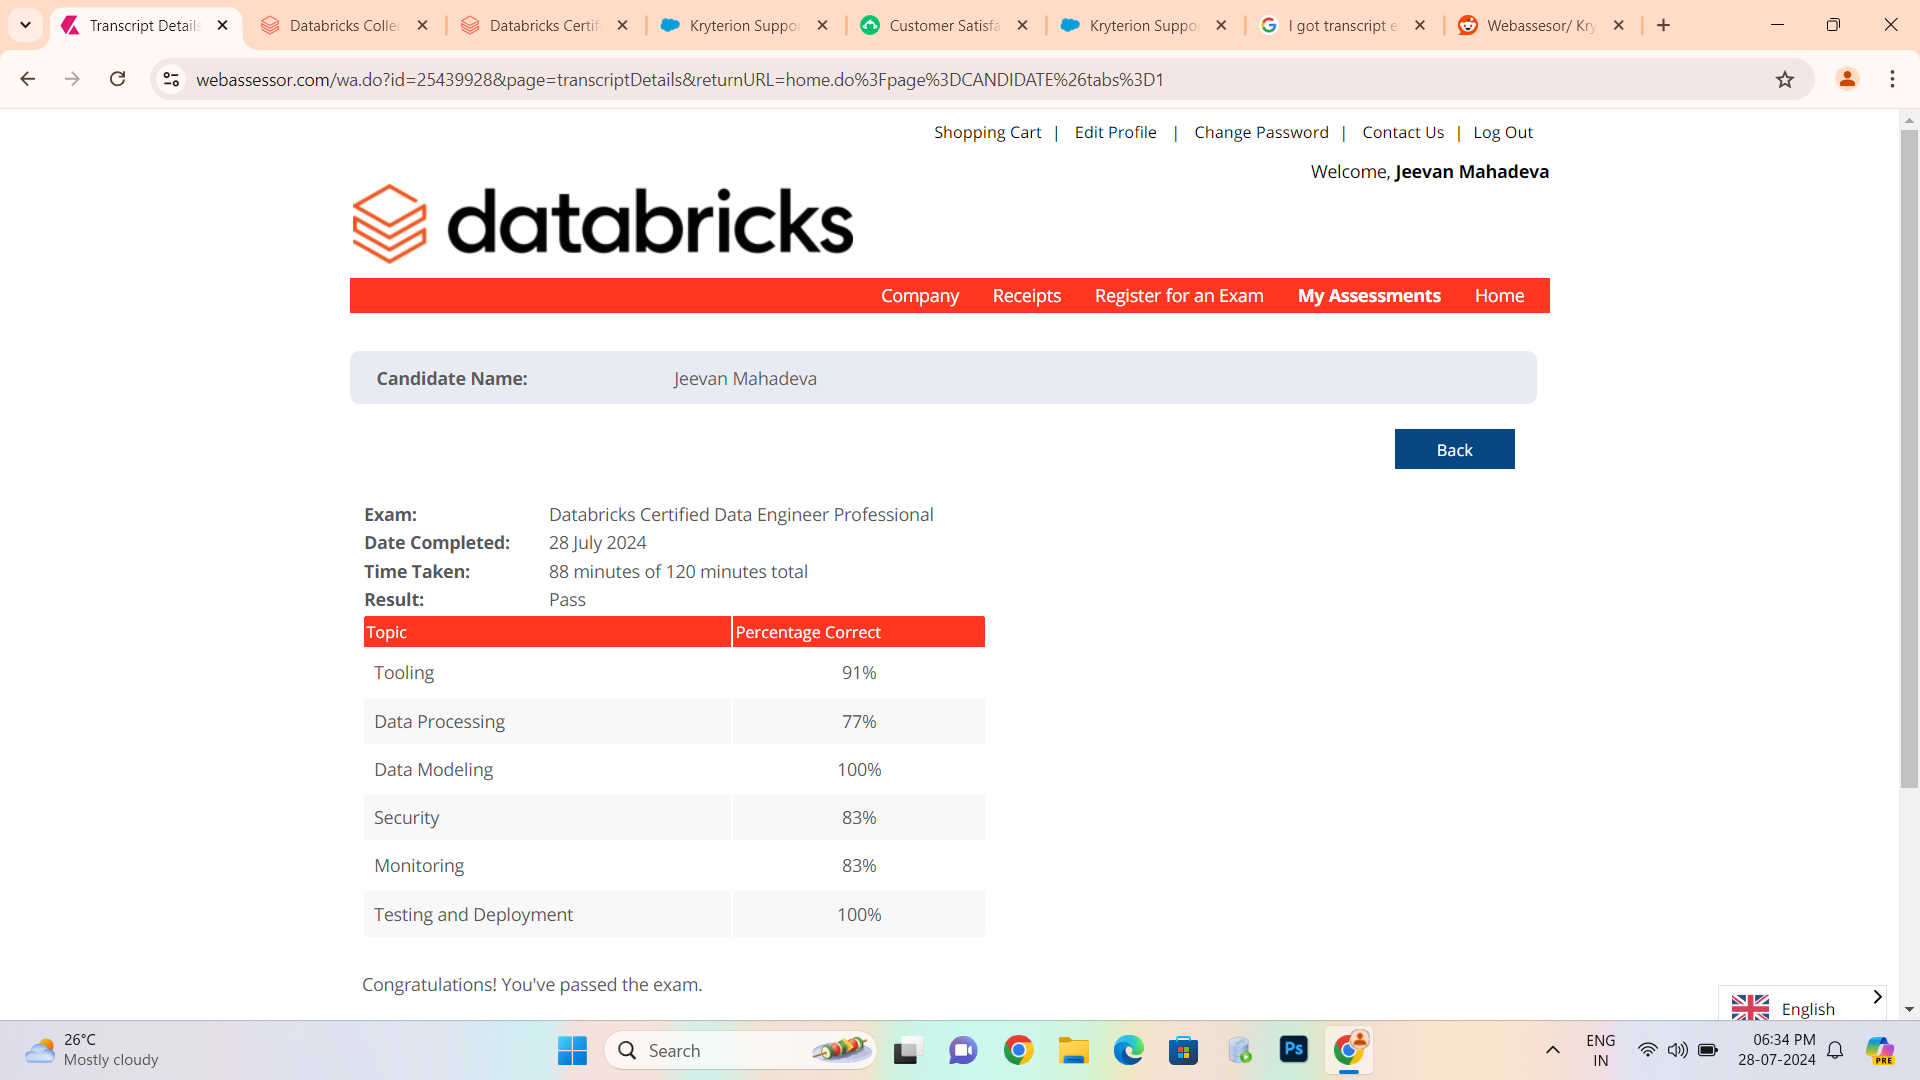This screenshot has width=1920, height=1080.
Task: Switch to Databricks Collection tab
Action: click(344, 25)
